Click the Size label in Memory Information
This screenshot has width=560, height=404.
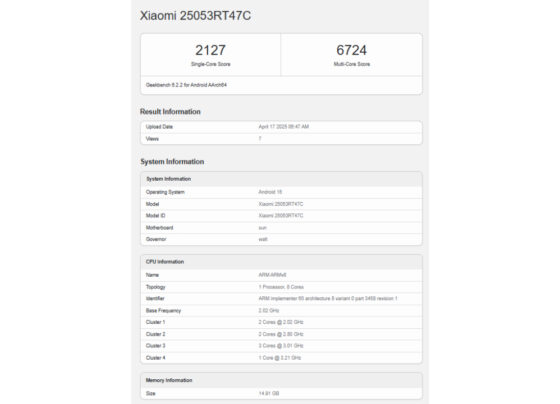pos(150,394)
